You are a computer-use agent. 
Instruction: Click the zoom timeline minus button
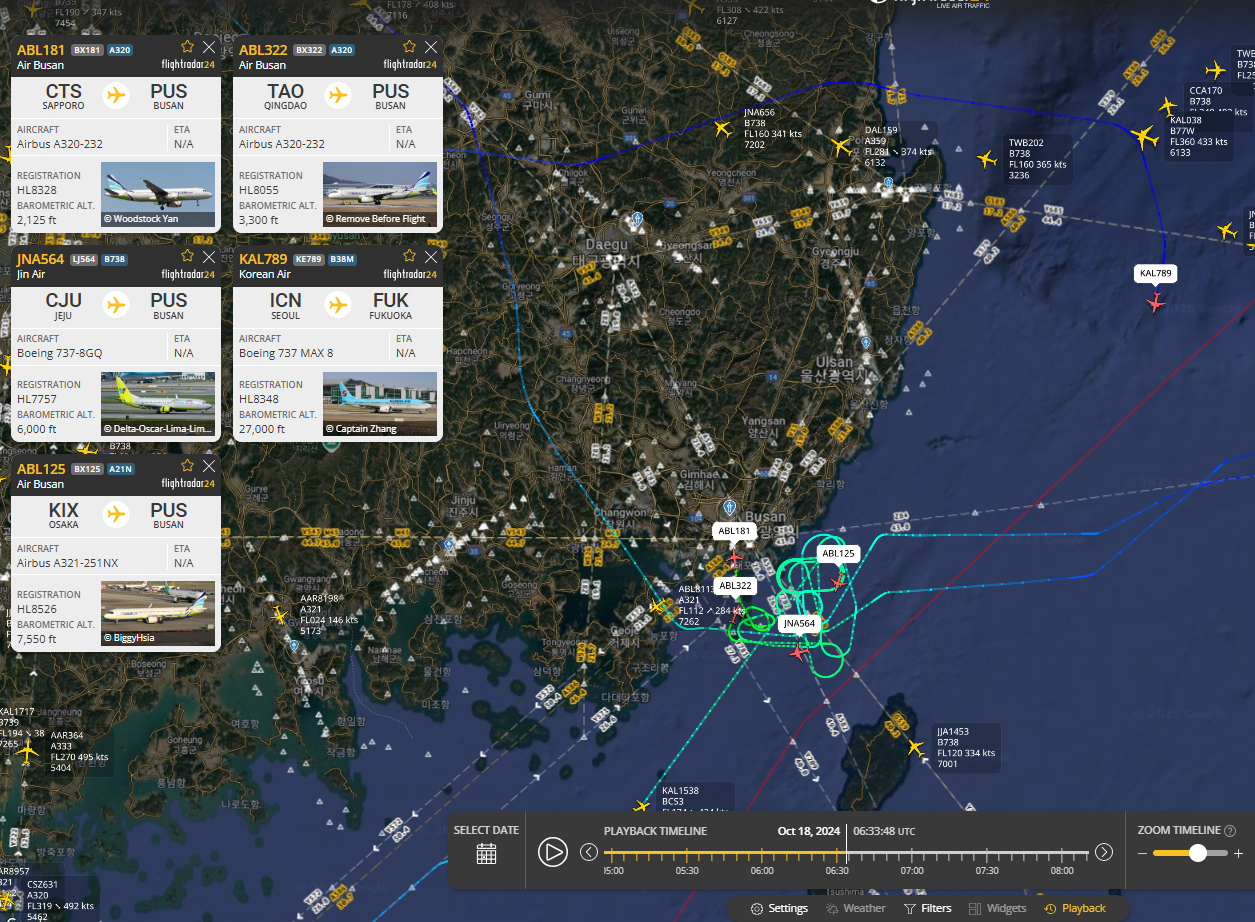click(1142, 853)
